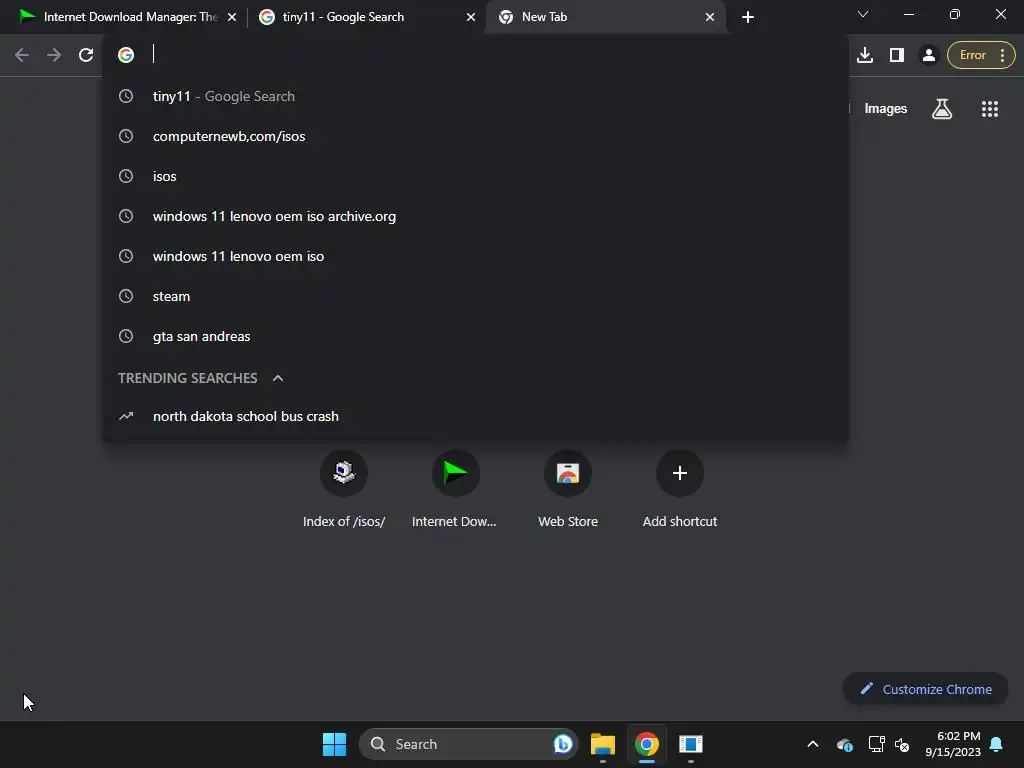
Task: Open a new tab with plus button
Action: pos(748,17)
